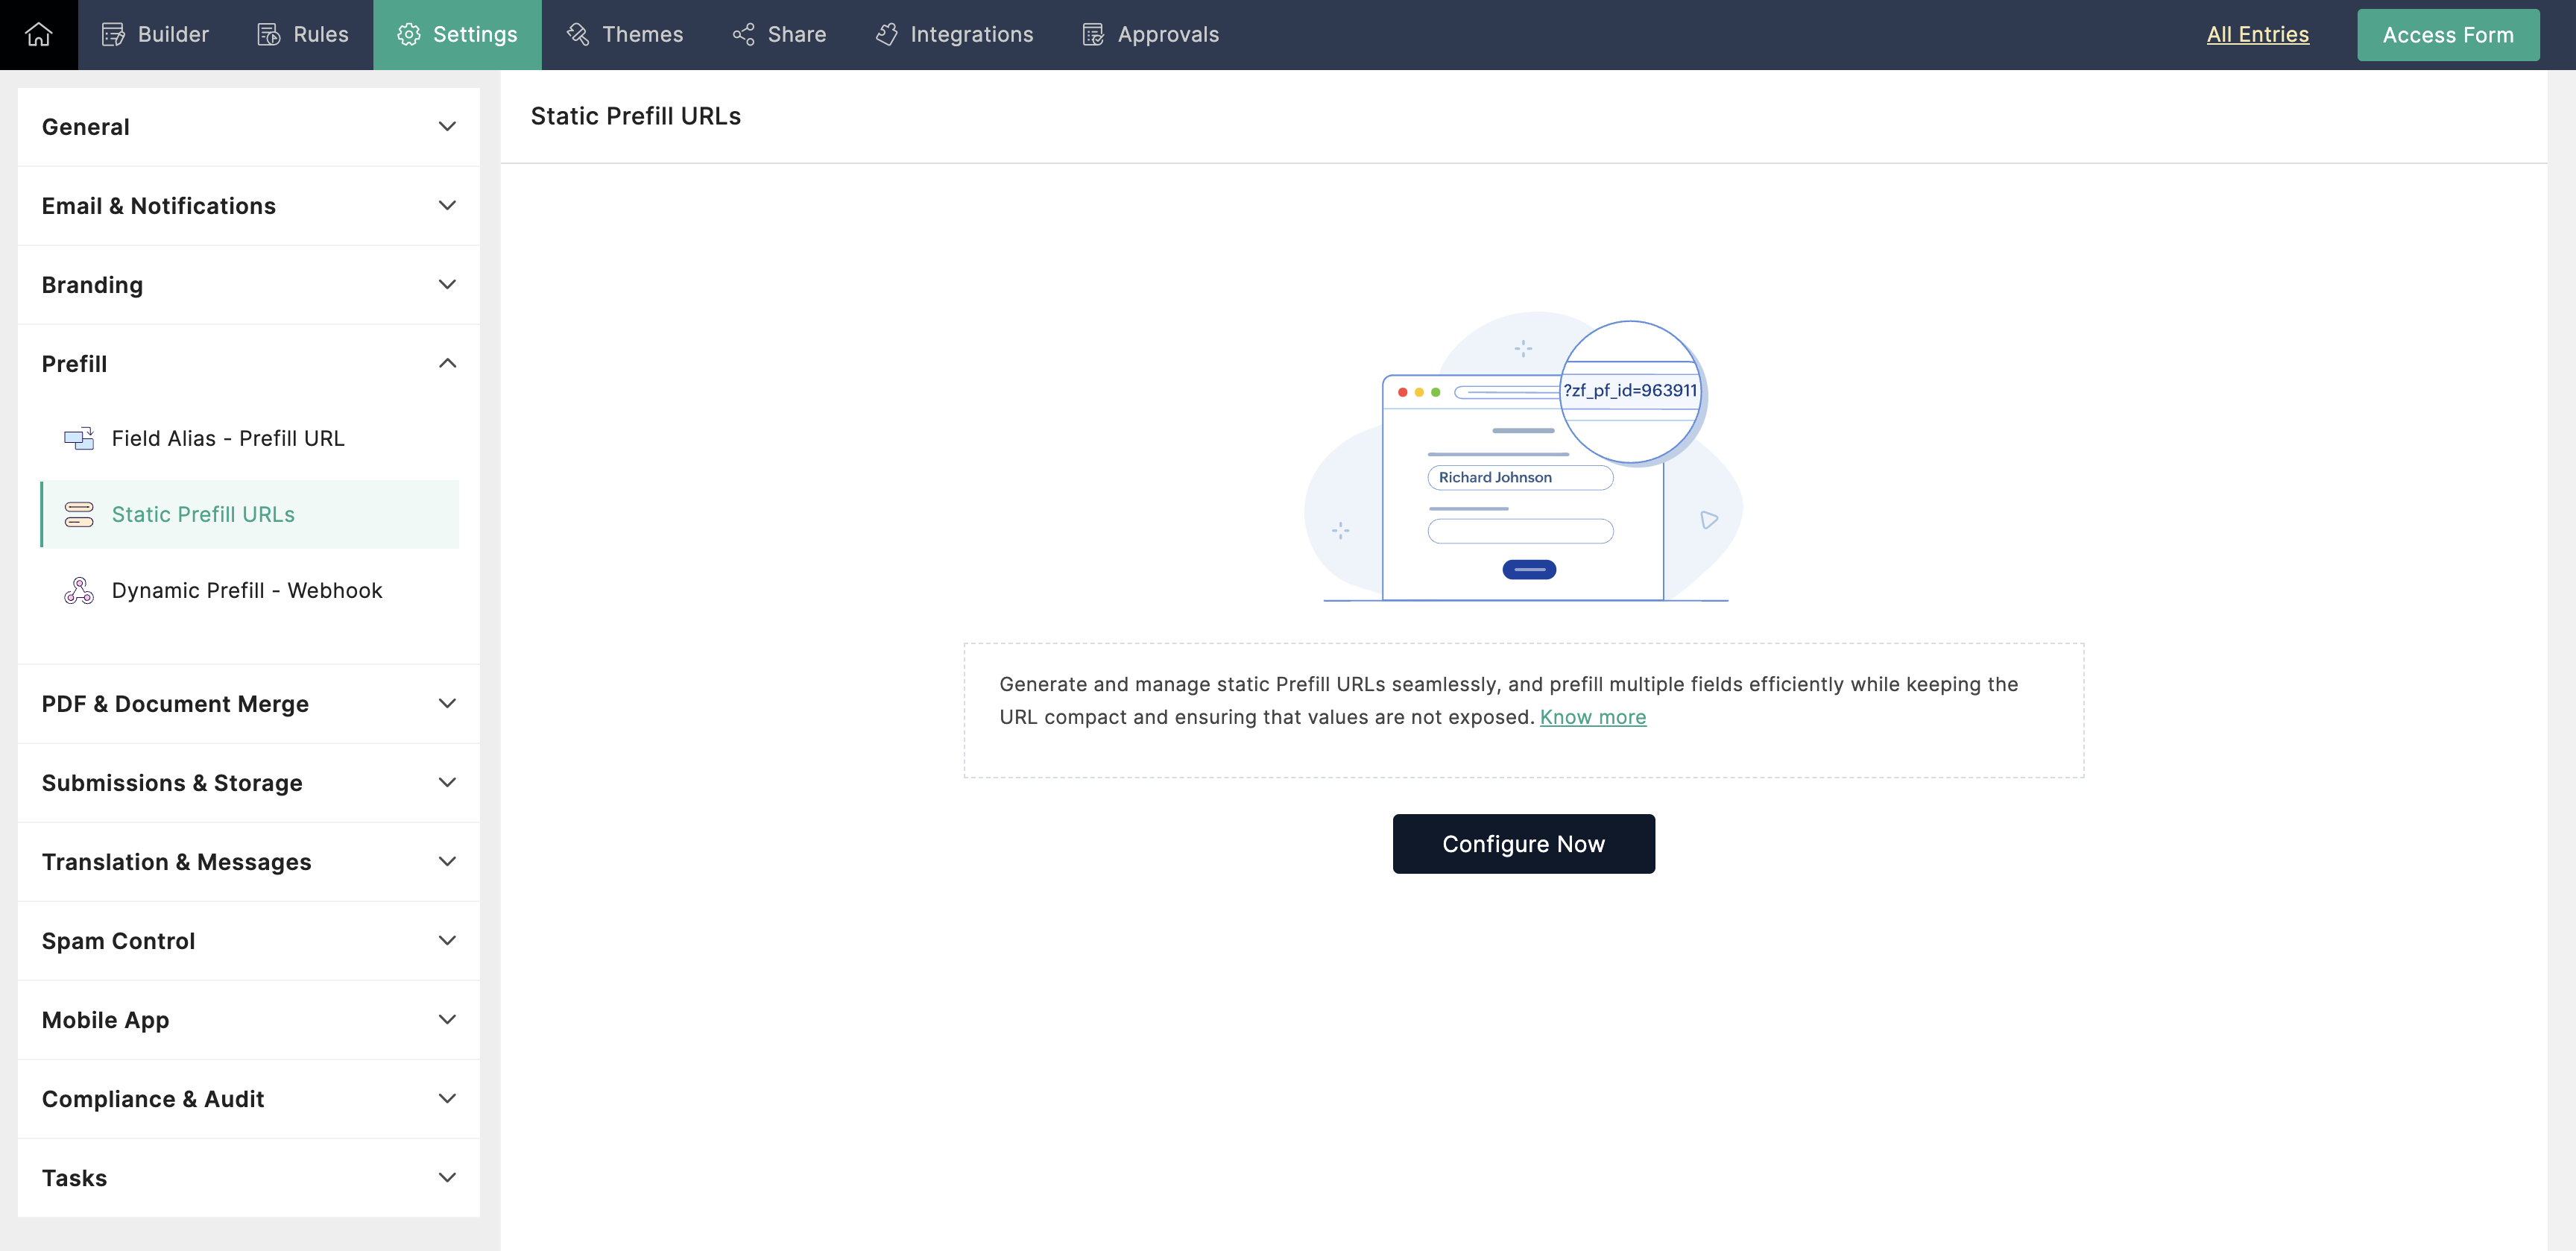Viewport: 2576px width, 1251px height.
Task: Expand the PDF & Document Merge section
Action: pos(248,704)
